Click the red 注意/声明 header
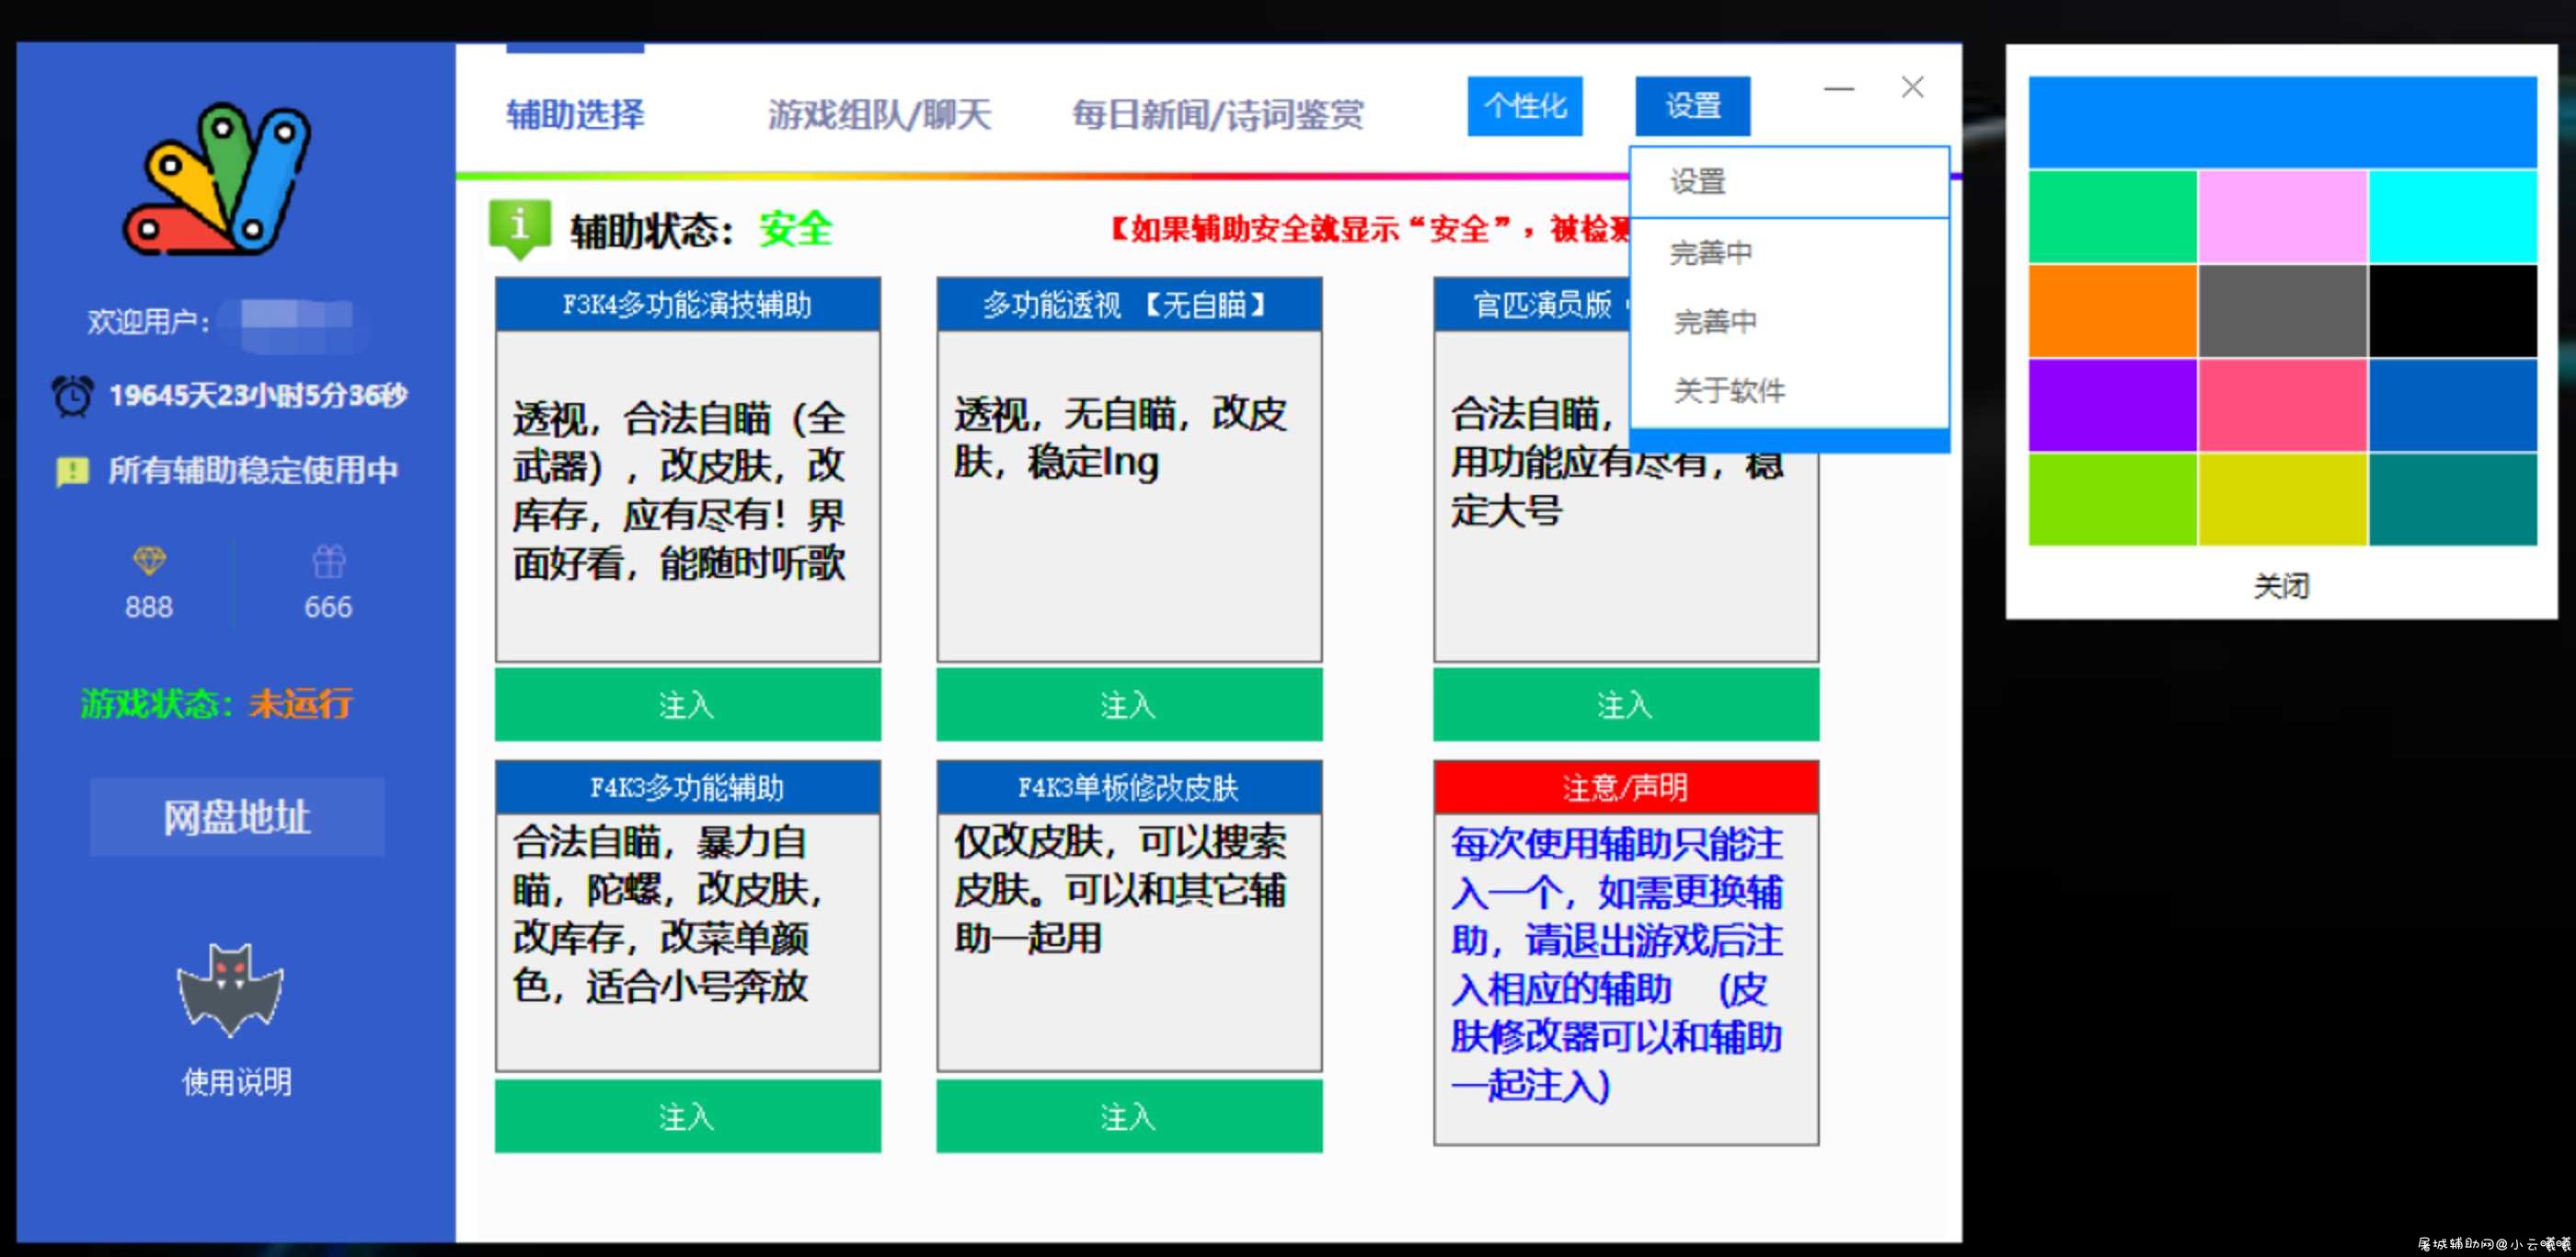 point(1626,788)
